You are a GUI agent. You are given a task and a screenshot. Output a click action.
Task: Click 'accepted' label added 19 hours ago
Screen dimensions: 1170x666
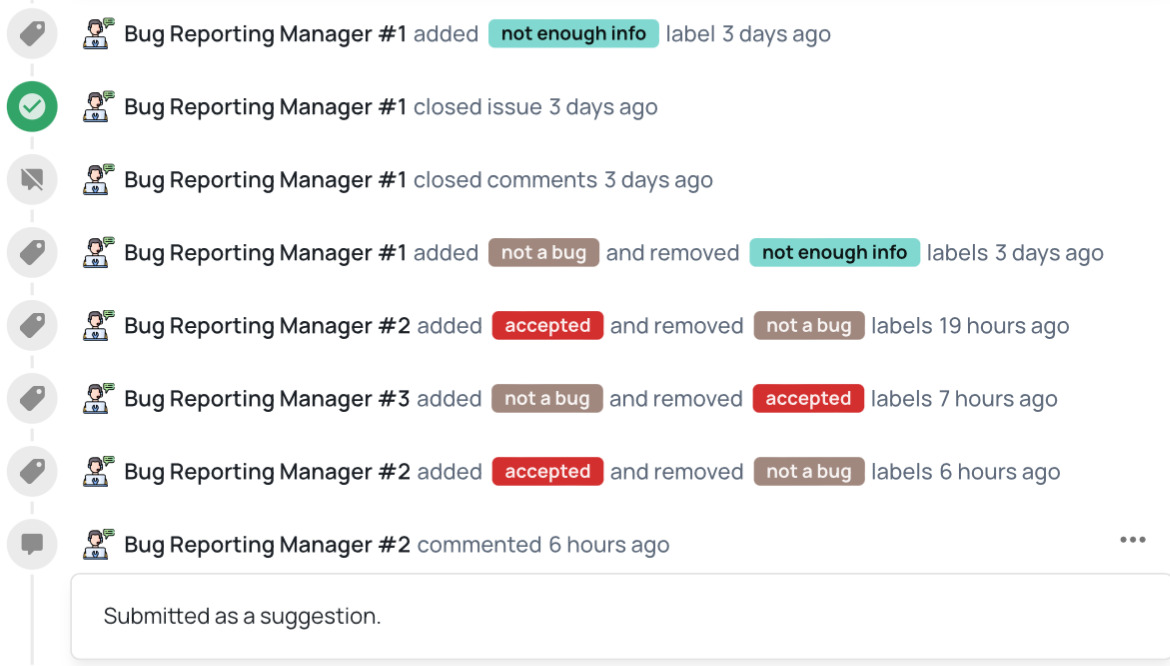point(547,326)
